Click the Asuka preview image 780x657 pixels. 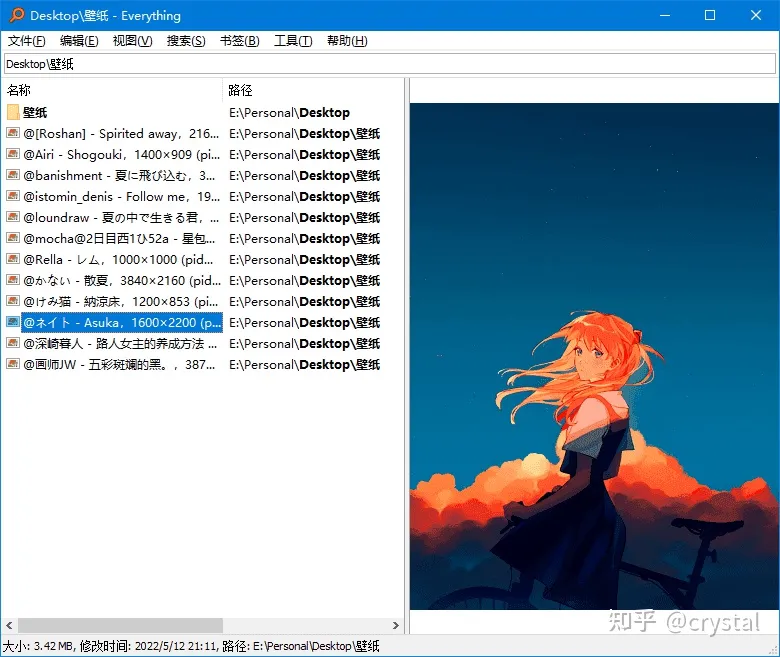coord(594,356)
